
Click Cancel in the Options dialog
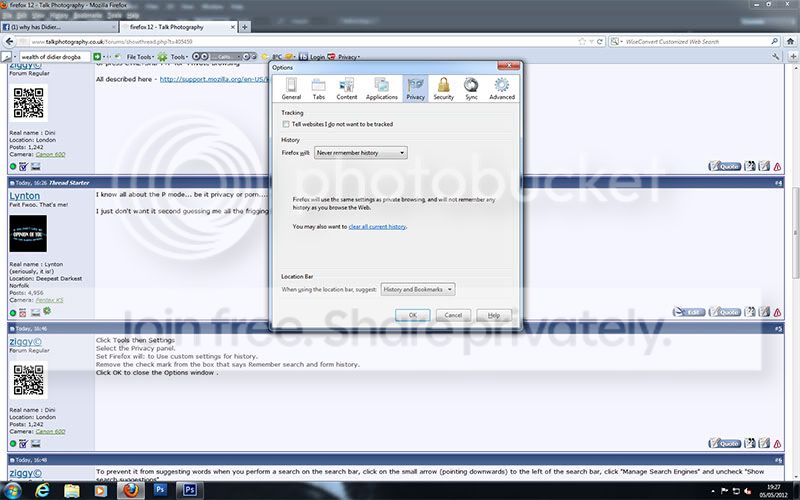[x=453, y=315]
